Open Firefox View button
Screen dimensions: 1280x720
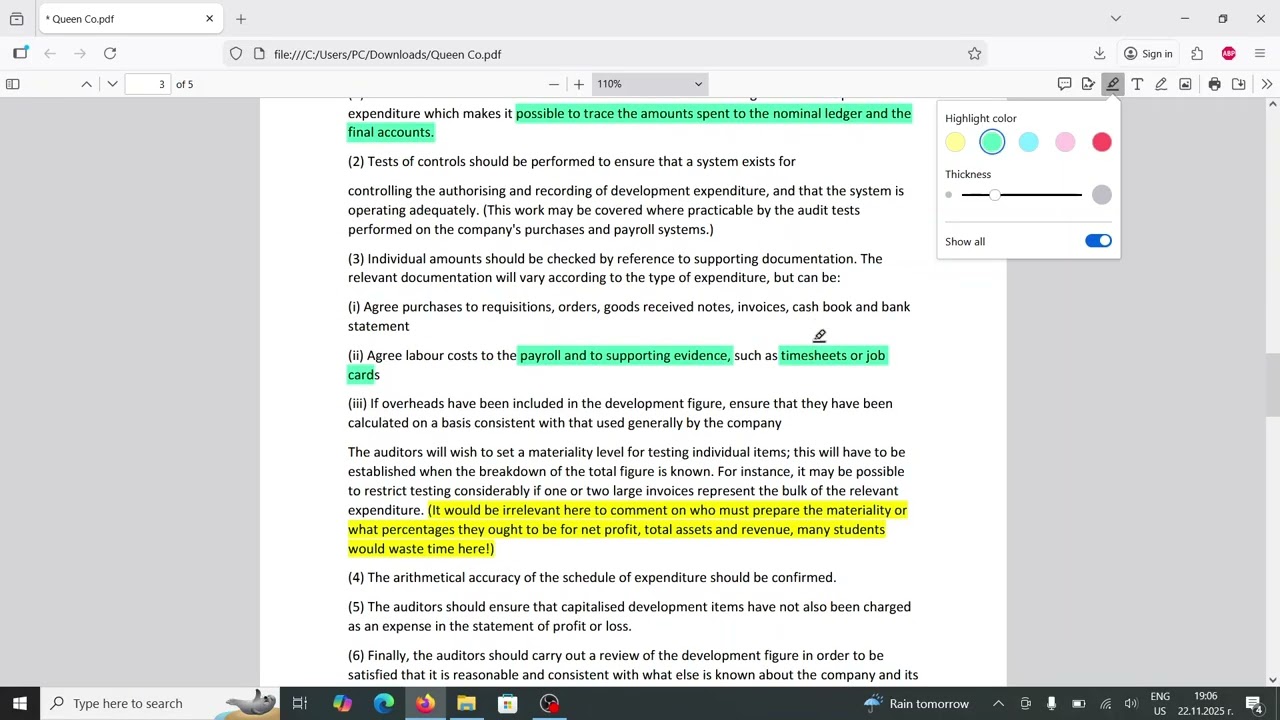click(x=16, y=18)
